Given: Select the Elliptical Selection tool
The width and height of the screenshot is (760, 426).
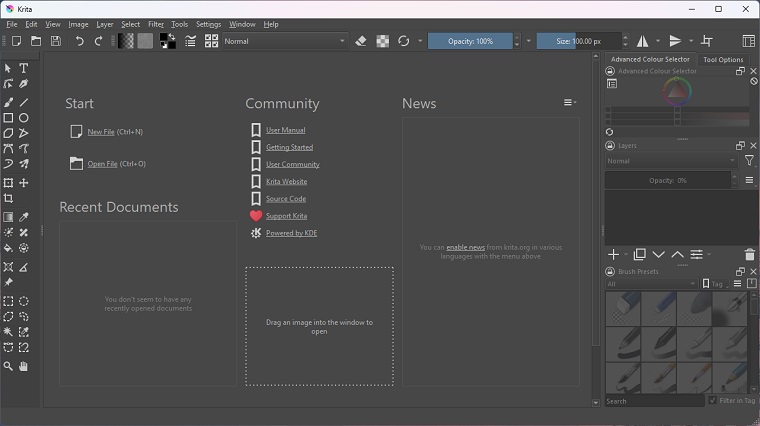Looking at the screenshot, I should (x=23, y=301).
